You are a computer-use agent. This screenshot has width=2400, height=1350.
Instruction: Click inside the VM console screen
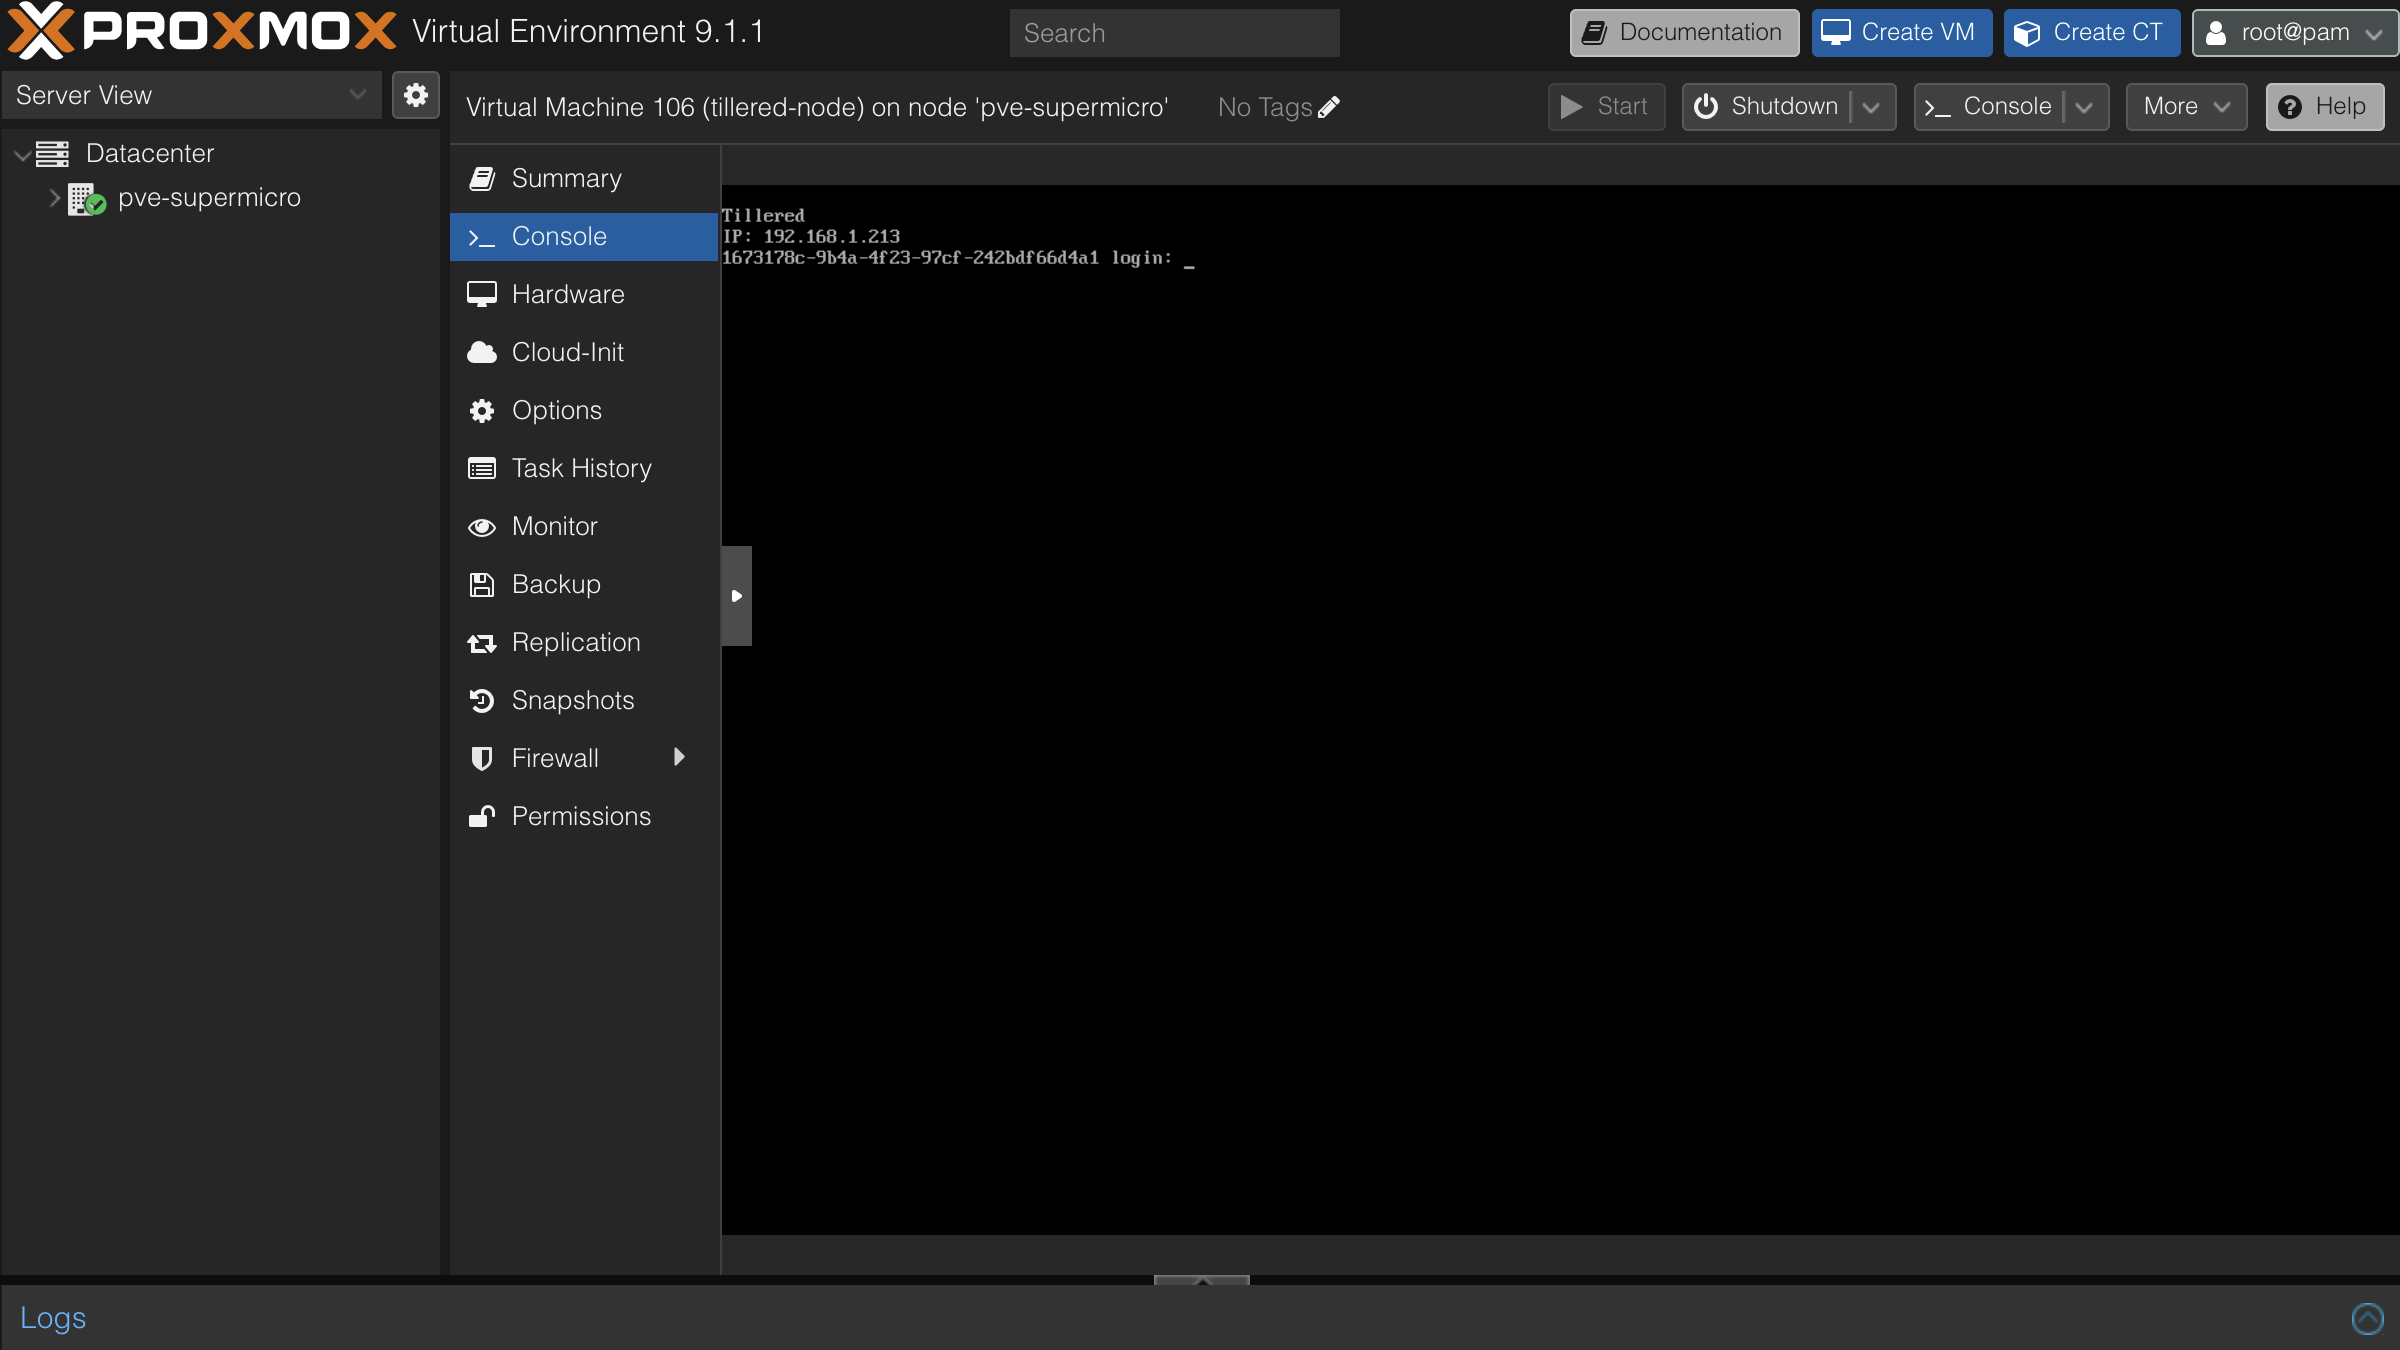point(1560,710)
